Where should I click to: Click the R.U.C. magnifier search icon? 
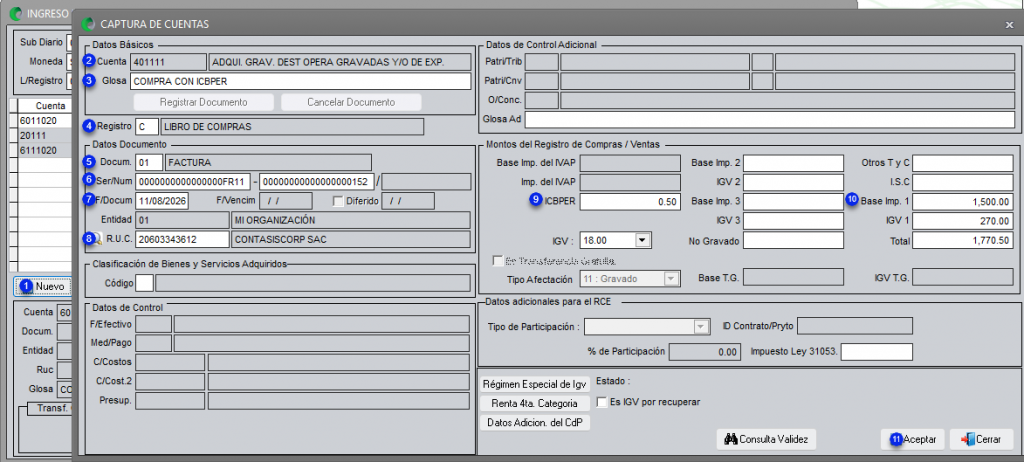[97, 240]
